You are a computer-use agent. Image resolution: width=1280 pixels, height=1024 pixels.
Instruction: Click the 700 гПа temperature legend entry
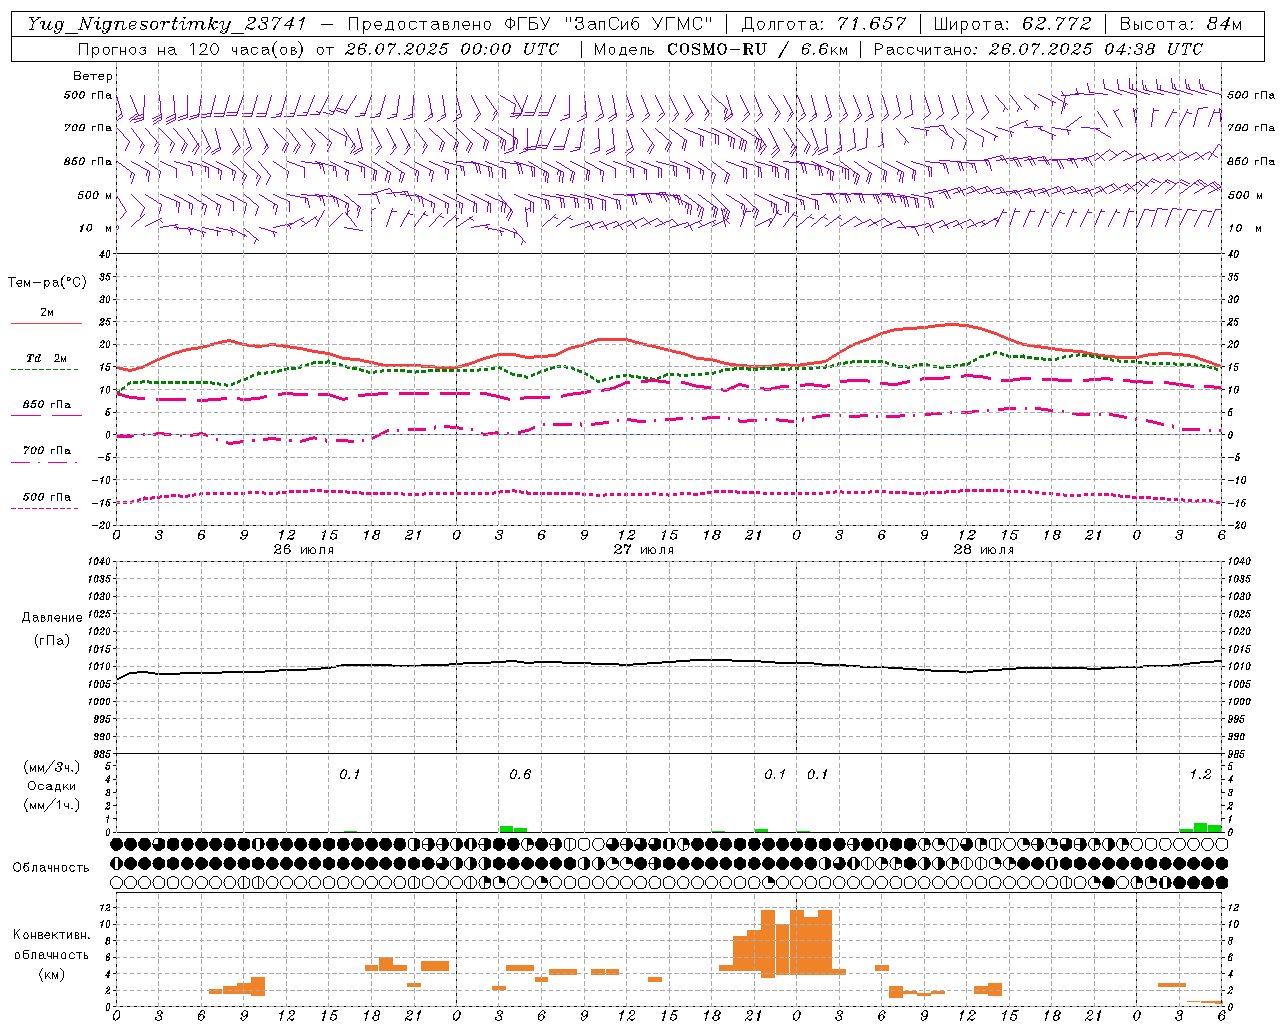click(x=46, y=451)
